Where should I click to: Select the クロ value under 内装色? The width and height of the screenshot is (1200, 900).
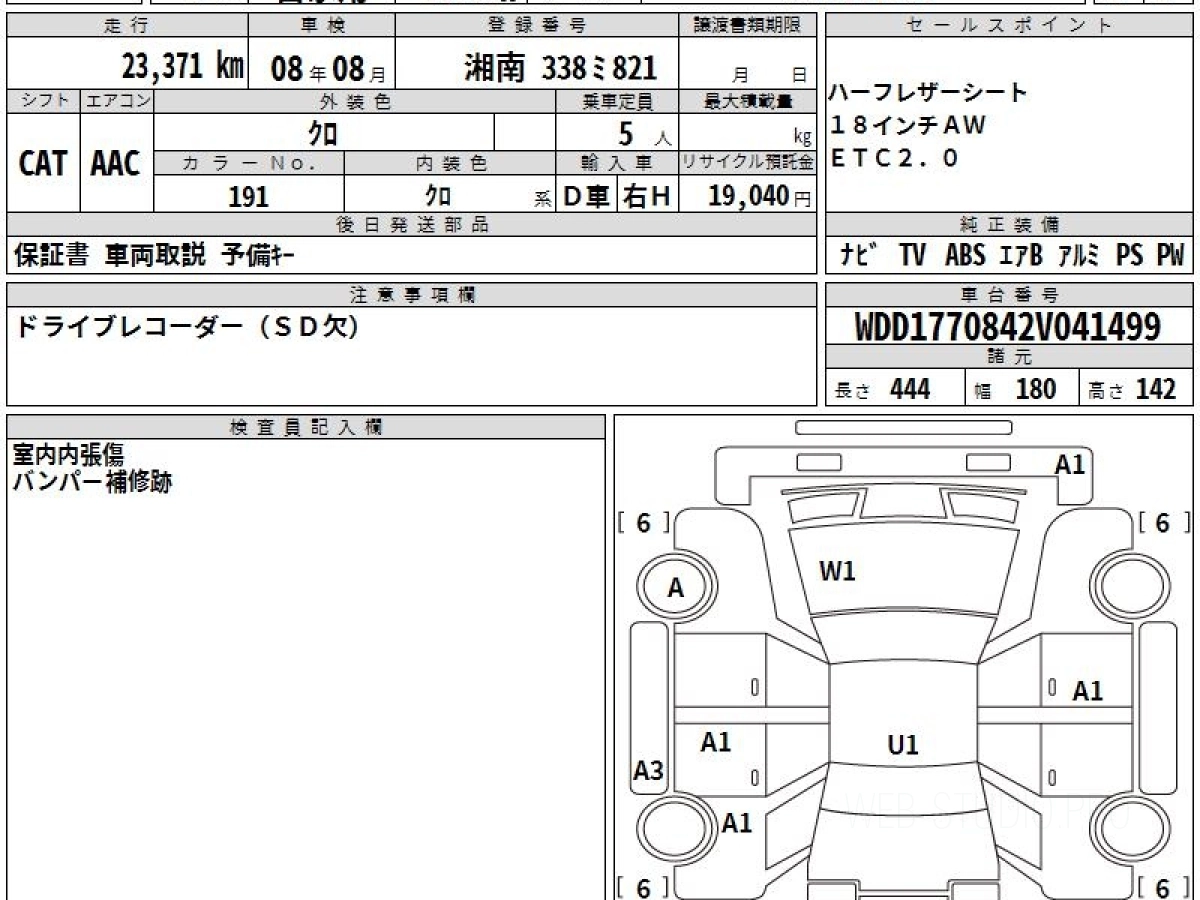pyautogui.click(x=437, y=196)
